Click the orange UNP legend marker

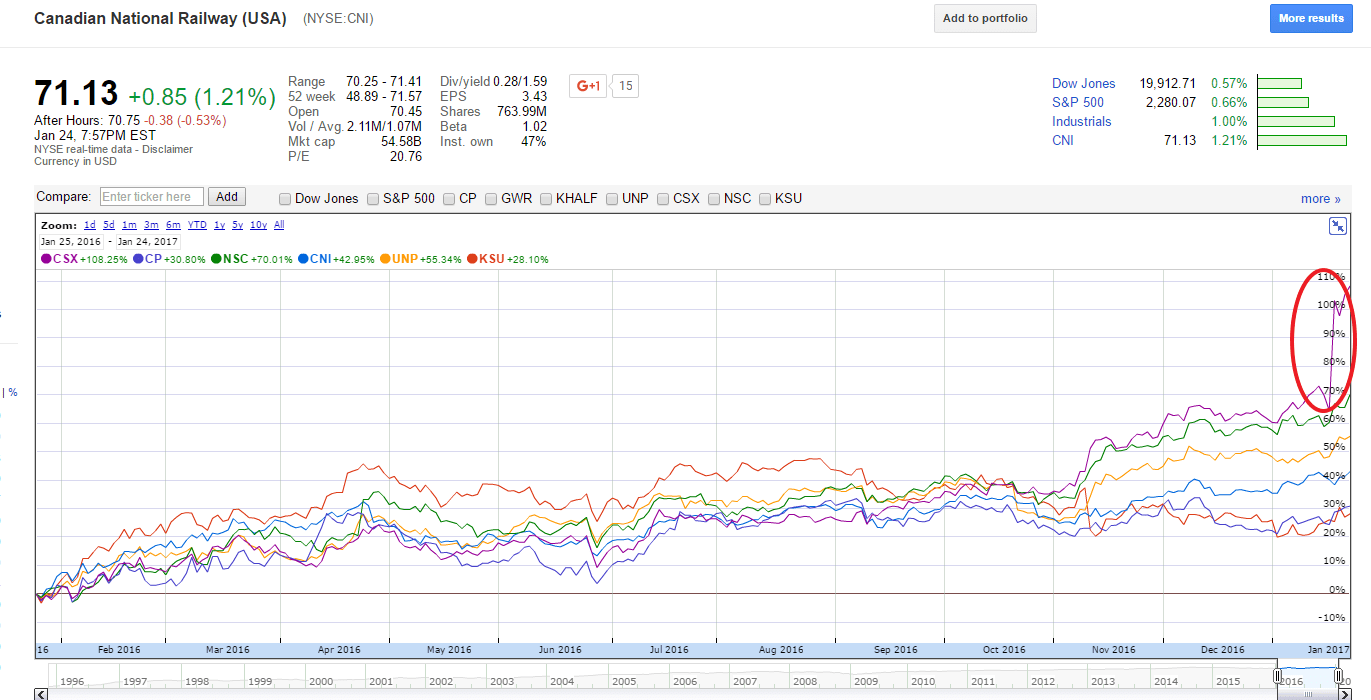click(x=385, y=259)
